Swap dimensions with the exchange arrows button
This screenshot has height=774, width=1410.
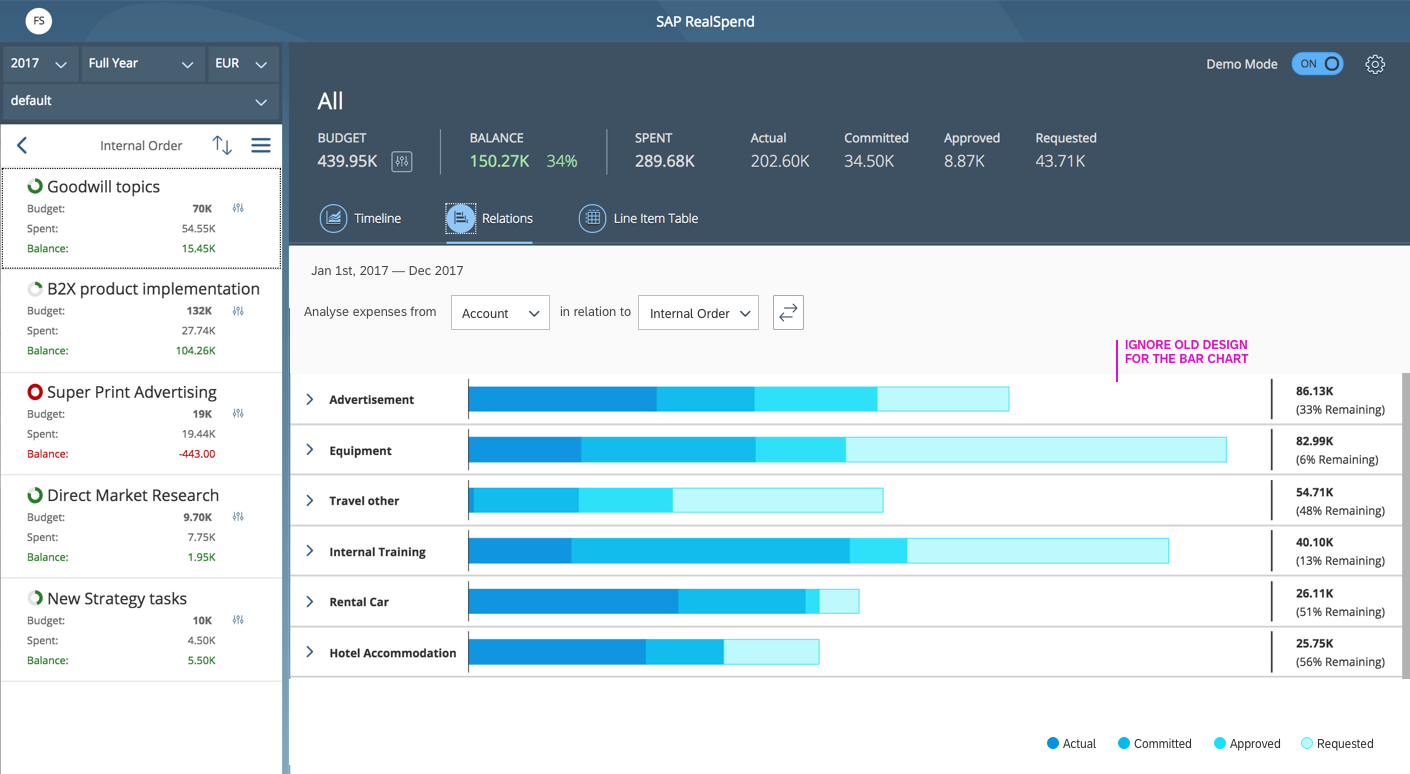(x=788, y=312)
